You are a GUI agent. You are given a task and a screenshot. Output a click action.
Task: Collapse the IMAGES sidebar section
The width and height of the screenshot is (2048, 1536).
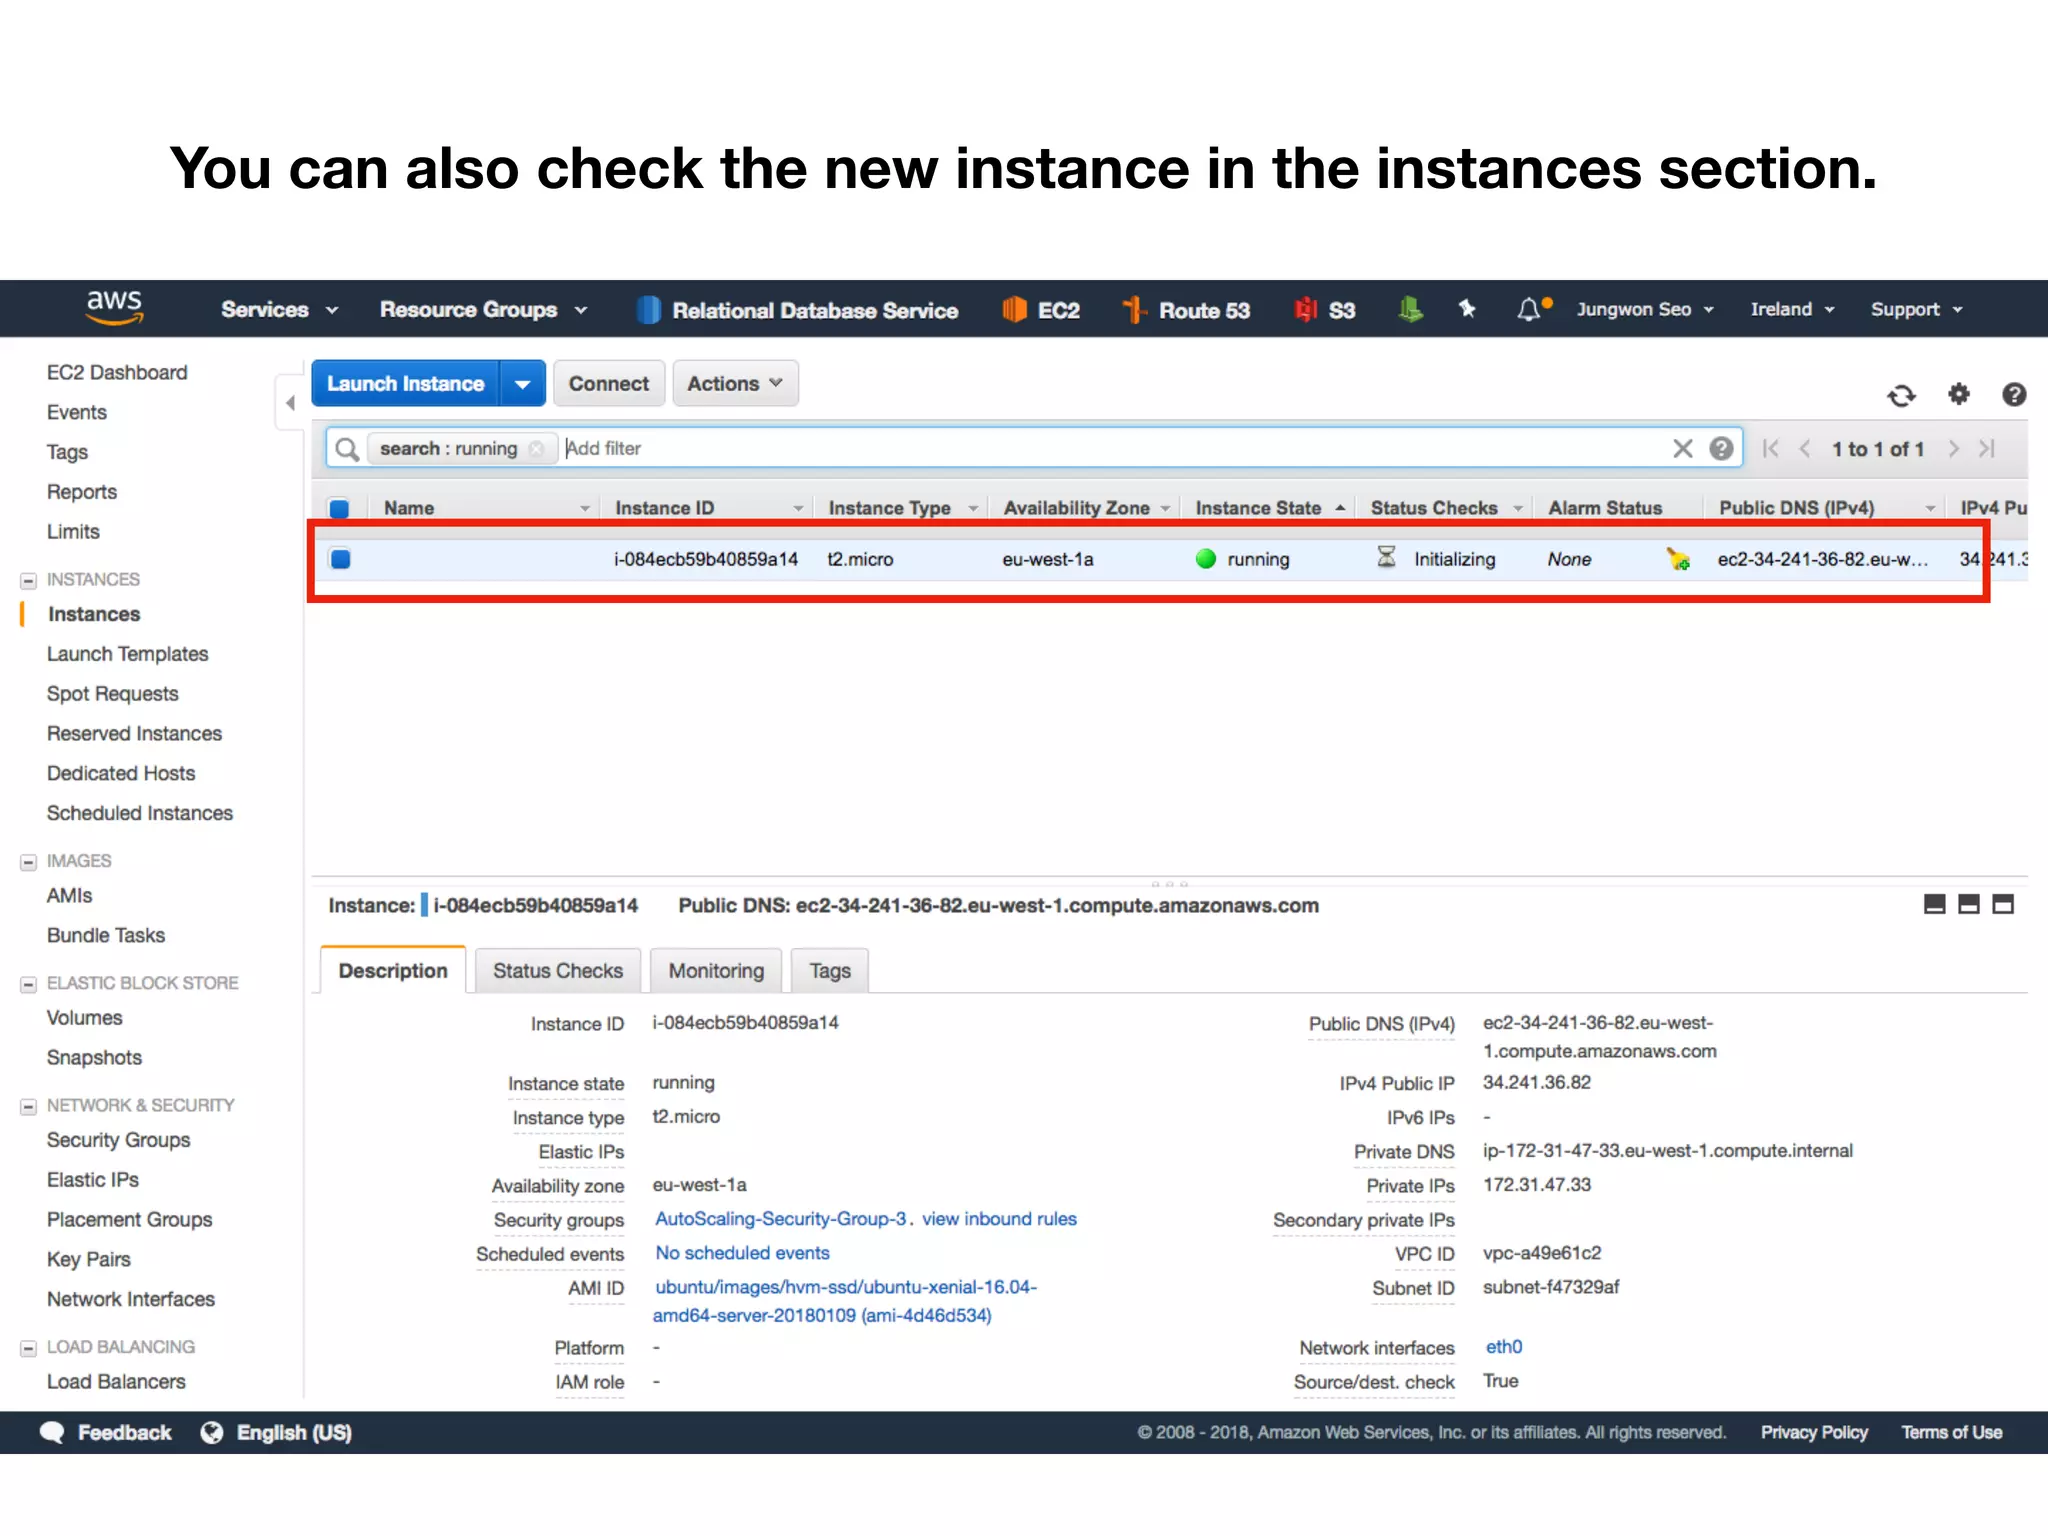click(29, 862)
